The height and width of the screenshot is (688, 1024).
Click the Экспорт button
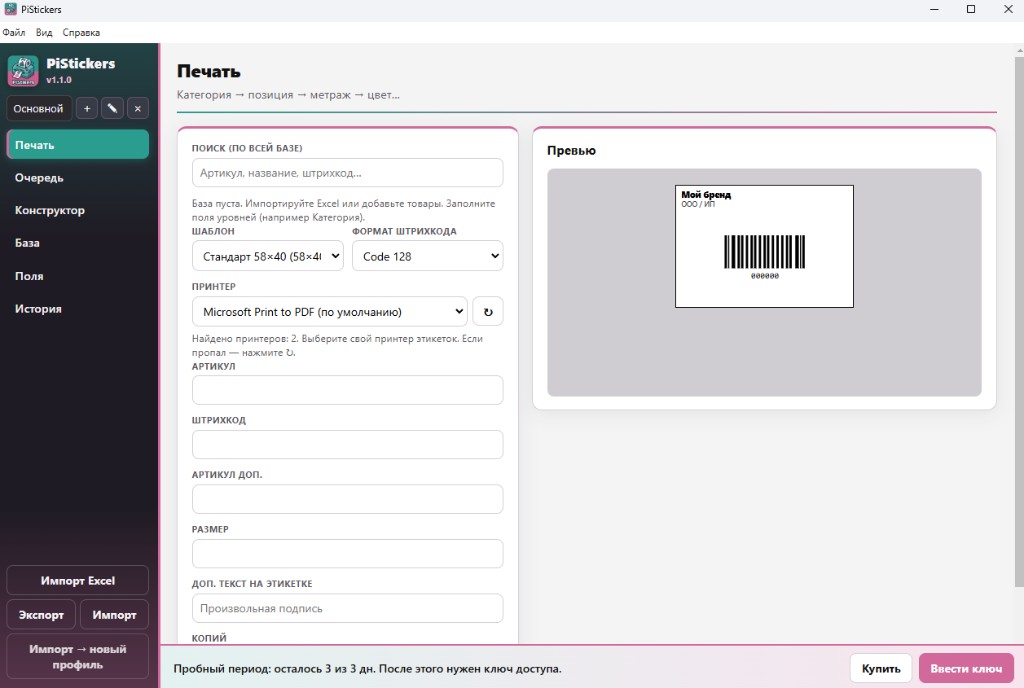pyautogui.click(x=41, y=615)
